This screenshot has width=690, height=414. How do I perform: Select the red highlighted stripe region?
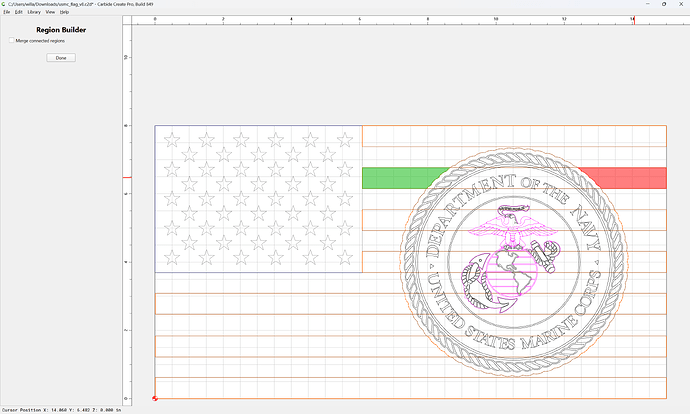629,178
